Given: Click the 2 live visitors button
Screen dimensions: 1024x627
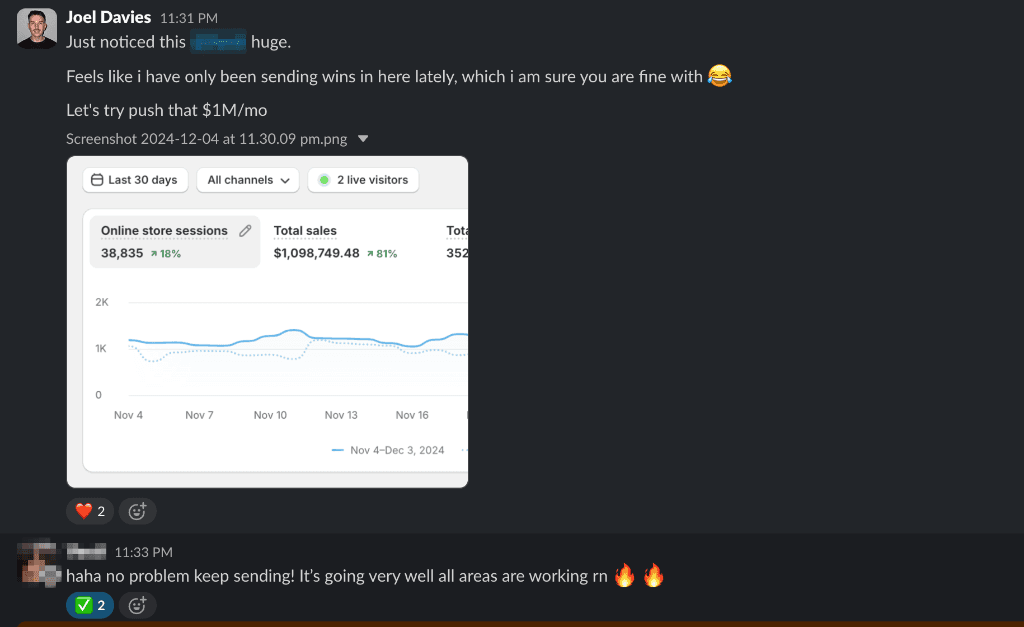Looking at the screenshot, I should pyautogui.click(x=363, y=180).
